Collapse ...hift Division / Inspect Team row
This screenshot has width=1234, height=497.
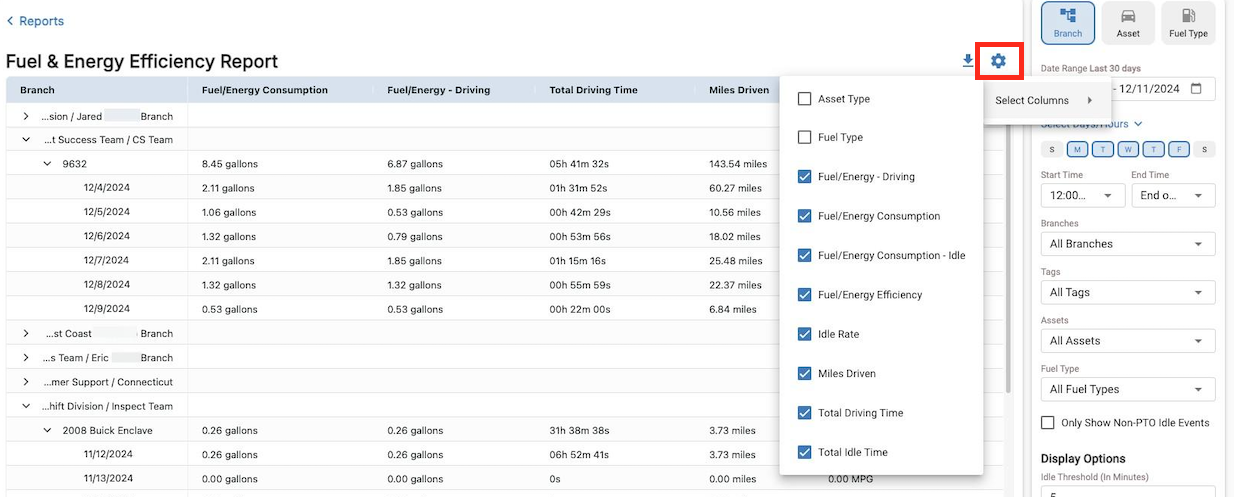pyautogui.click(x=27, y=406)
